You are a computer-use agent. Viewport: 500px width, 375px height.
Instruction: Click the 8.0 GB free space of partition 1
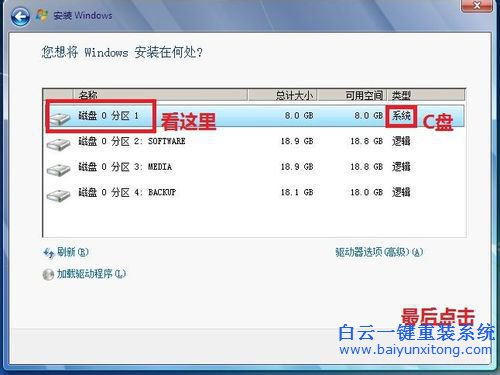pyautogui.click(x=369, y=116)
